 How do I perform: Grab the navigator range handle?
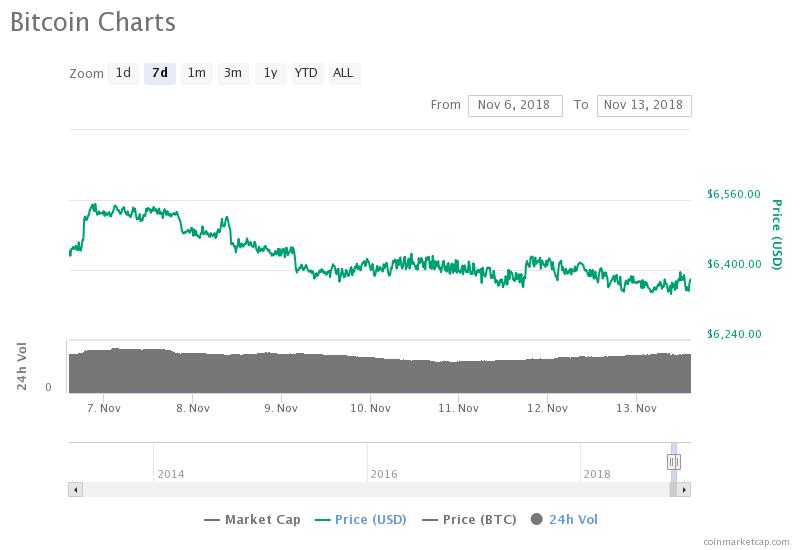pos(673,462)
